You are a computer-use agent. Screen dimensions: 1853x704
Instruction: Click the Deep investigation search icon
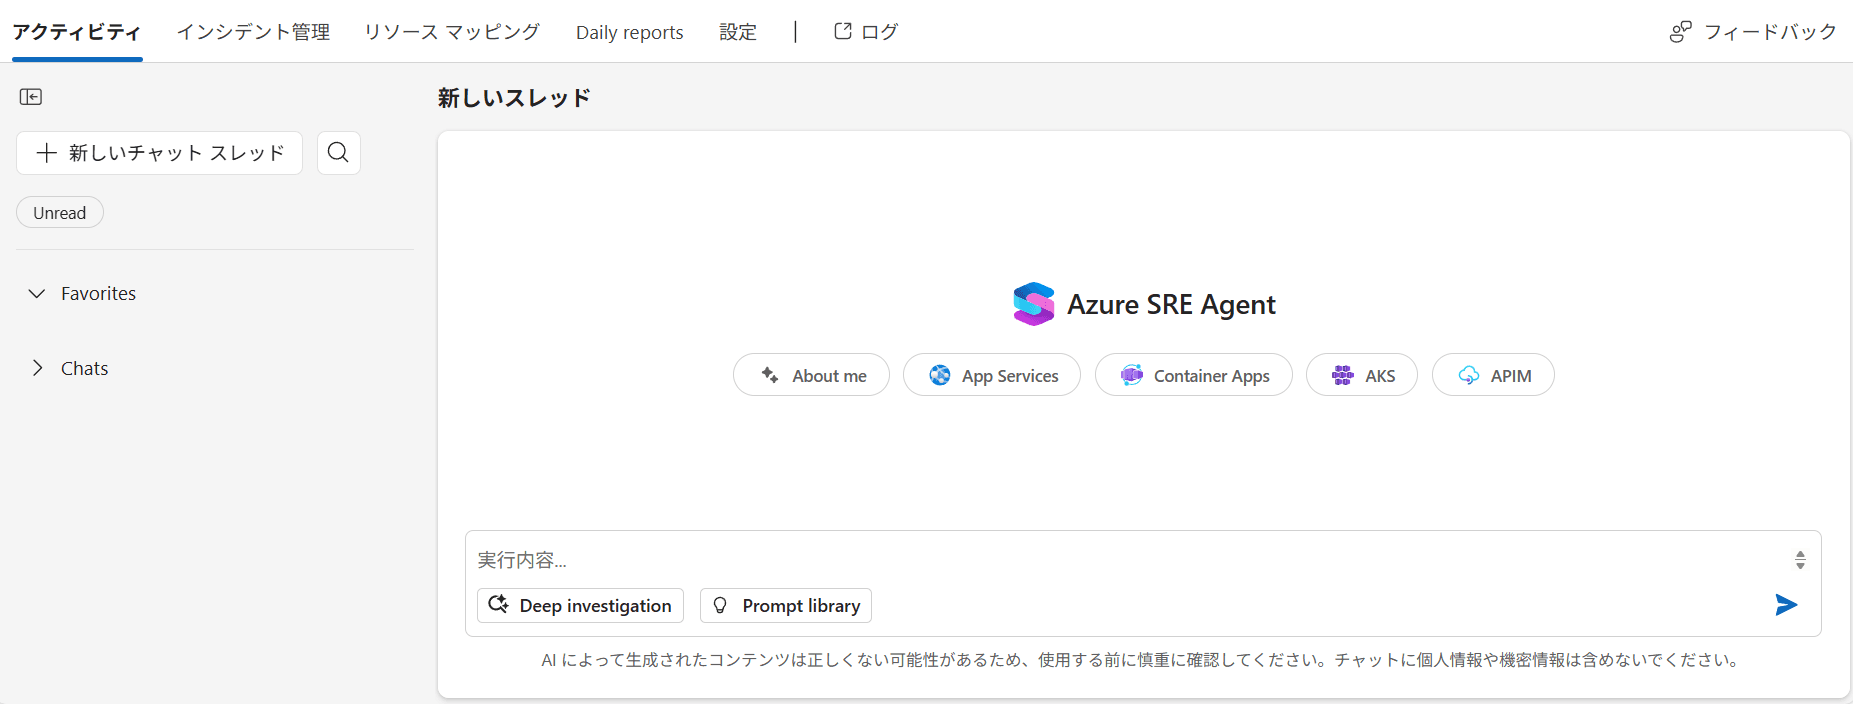click(498, 604)
